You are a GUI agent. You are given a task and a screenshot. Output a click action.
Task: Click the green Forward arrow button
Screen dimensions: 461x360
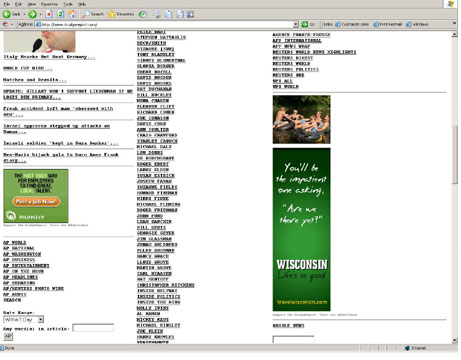point(32,14)
